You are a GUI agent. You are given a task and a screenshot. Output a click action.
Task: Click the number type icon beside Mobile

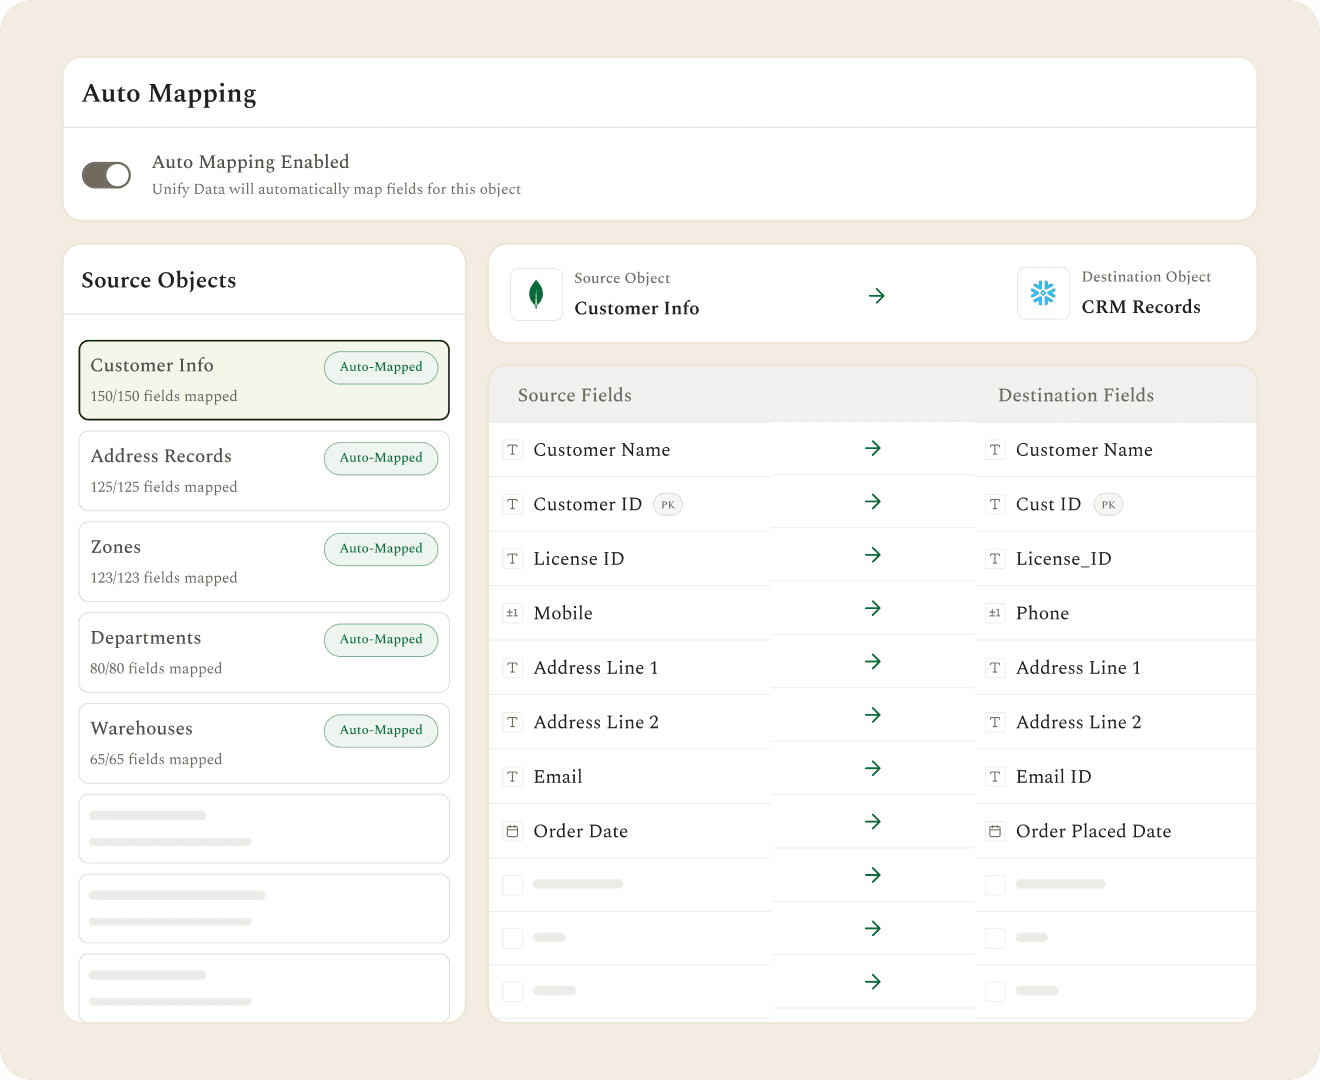click(x=513, y=613)
